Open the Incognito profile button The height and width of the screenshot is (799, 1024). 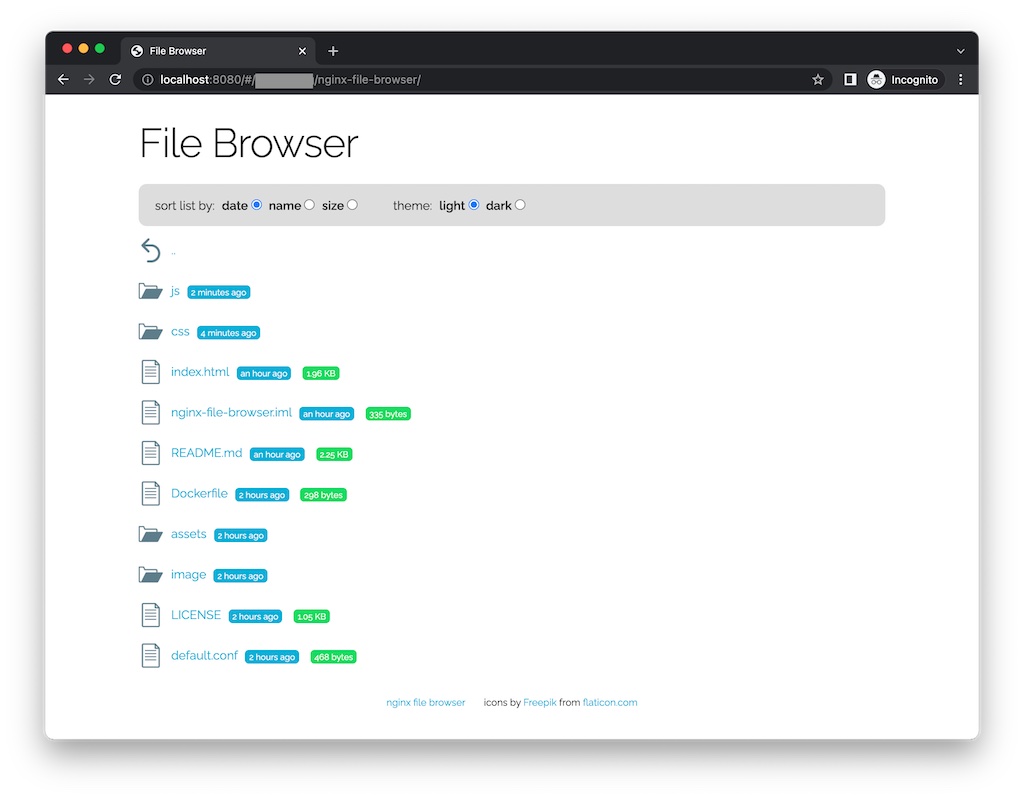point(904,80)
